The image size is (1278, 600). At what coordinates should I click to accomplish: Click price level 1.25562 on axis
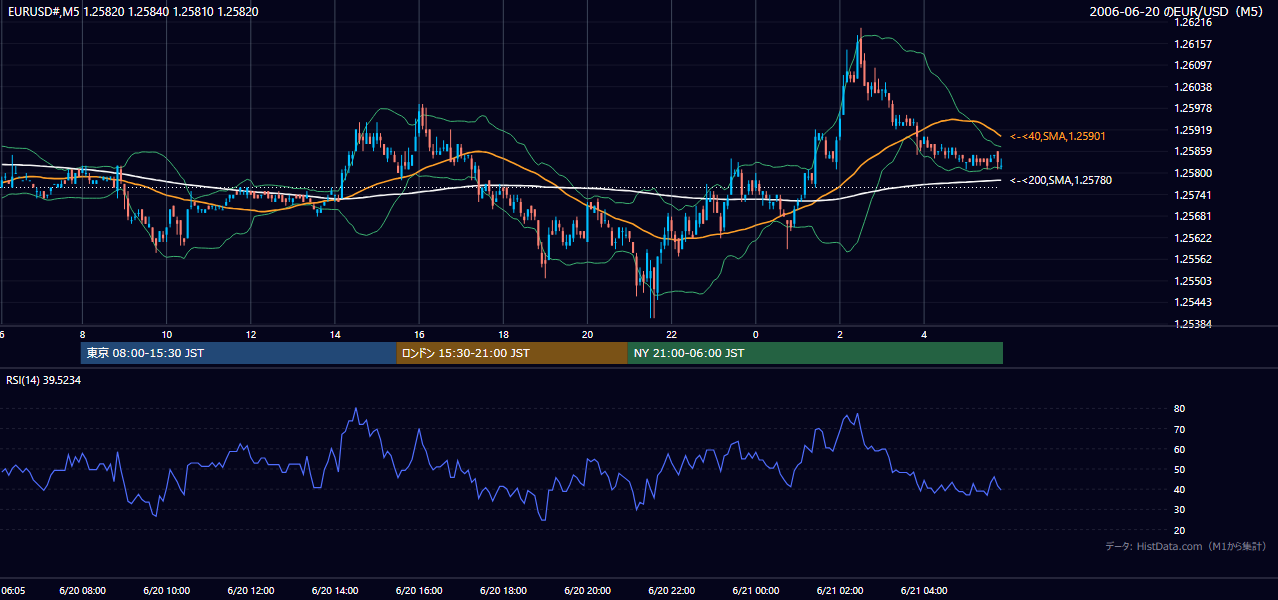coord(1194,259)
